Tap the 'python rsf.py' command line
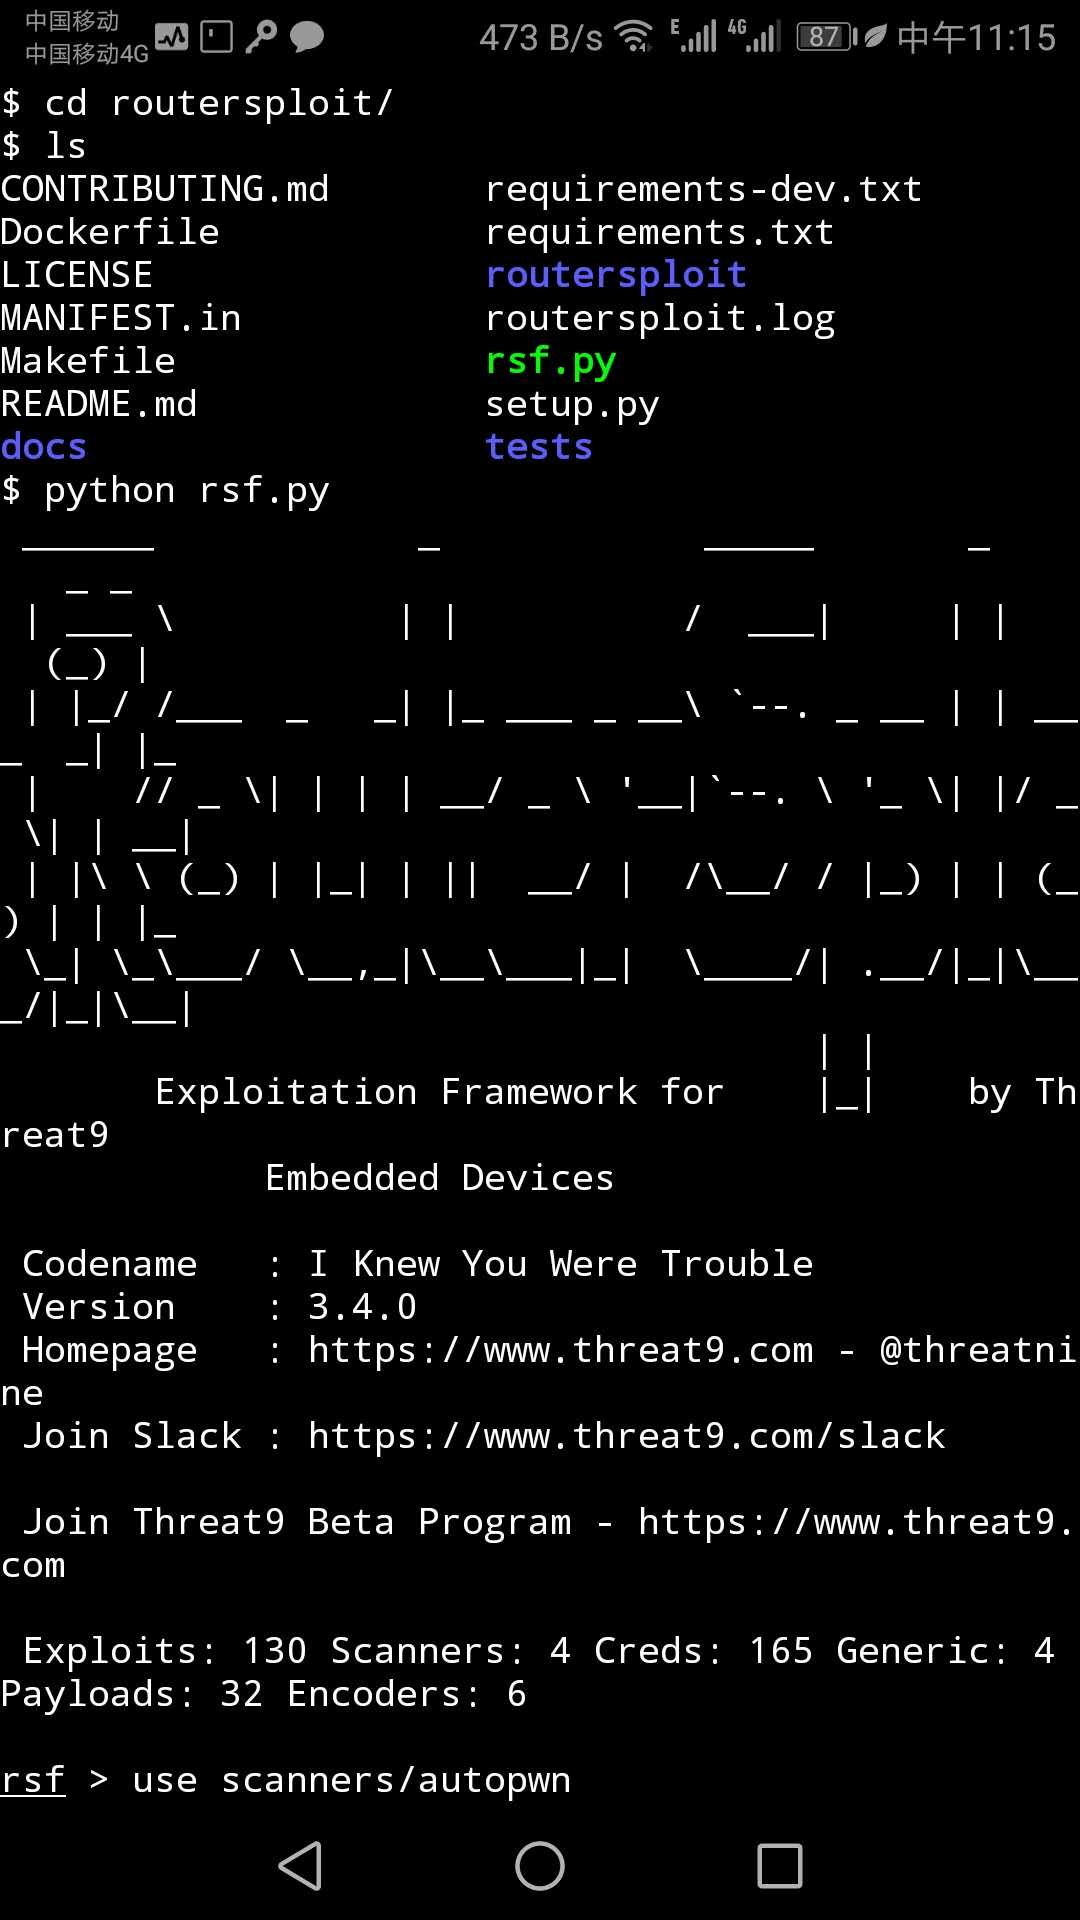The image size is (1080, 1920). [165, 491]
